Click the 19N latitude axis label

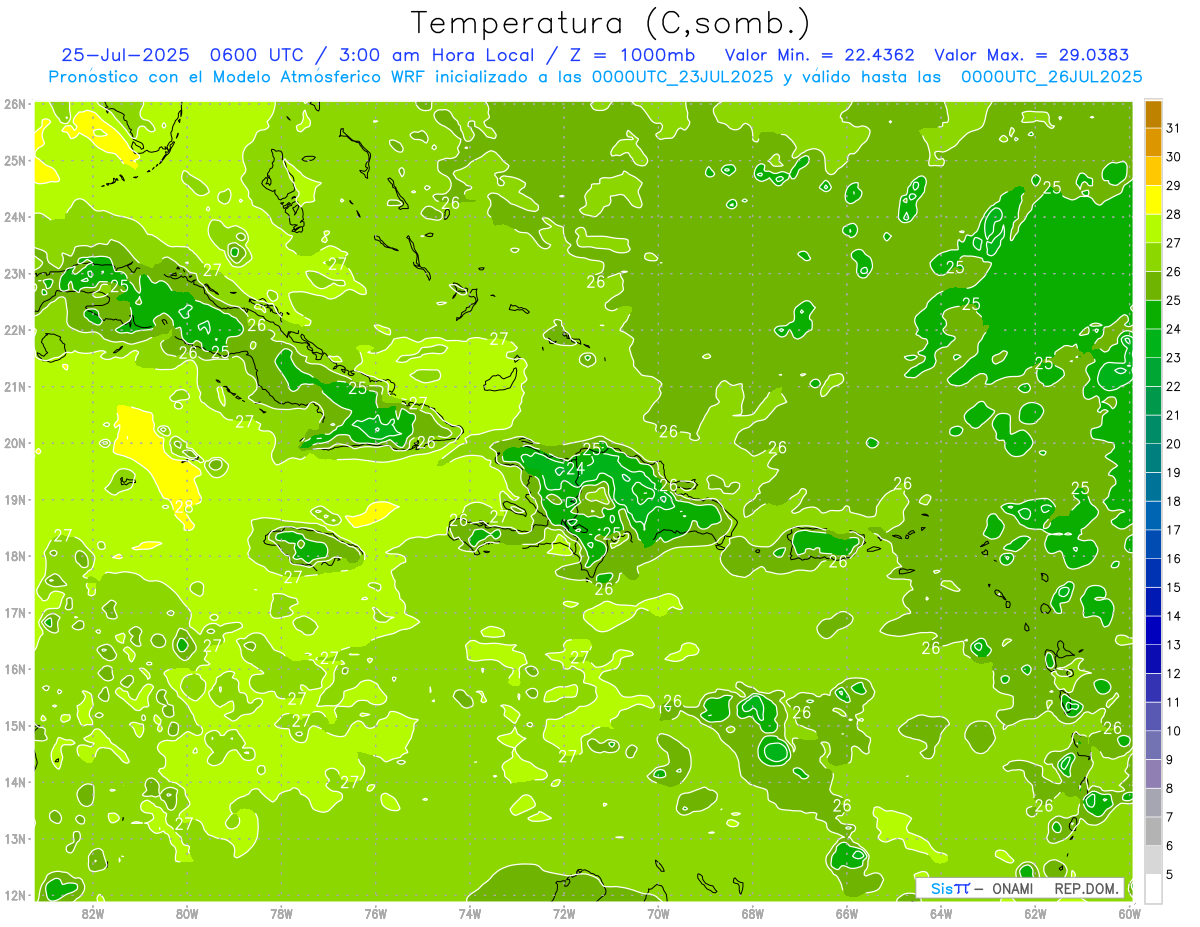pos(14,499)
